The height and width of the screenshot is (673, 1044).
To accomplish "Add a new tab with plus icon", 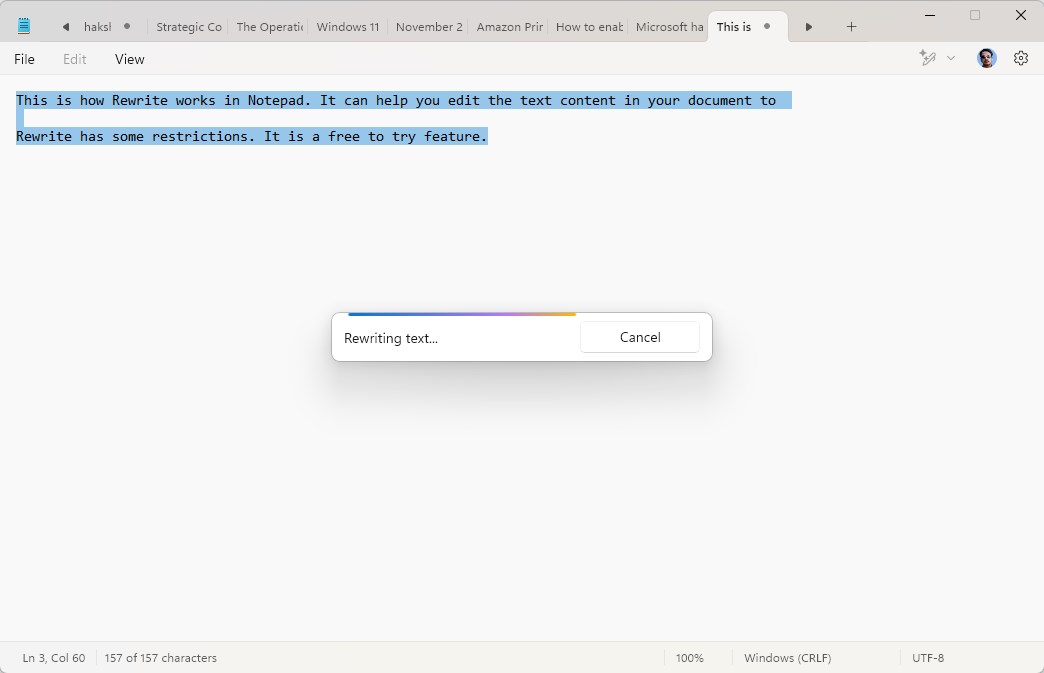I will pos(851,27).
